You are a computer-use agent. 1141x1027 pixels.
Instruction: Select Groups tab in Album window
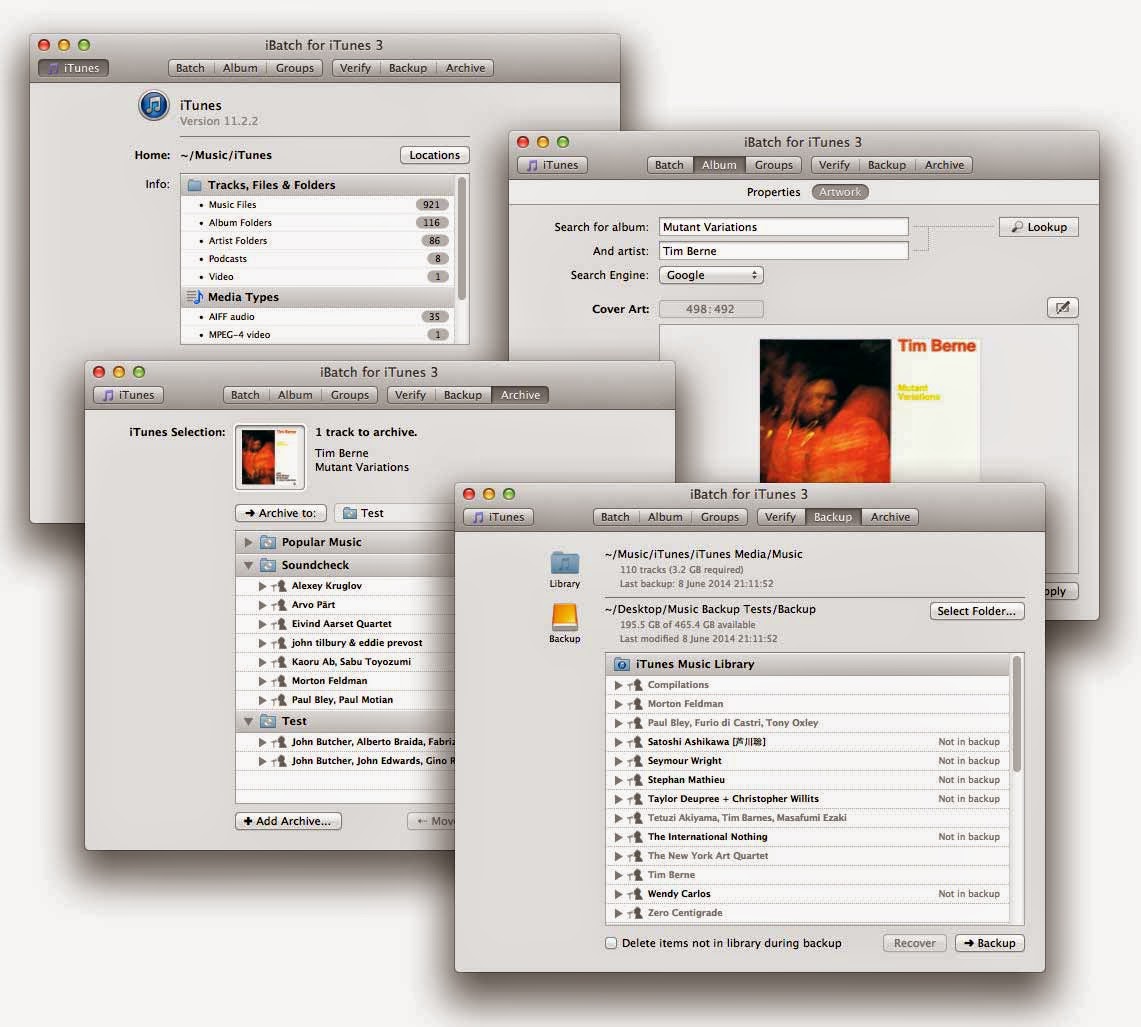tap(774, 165)
